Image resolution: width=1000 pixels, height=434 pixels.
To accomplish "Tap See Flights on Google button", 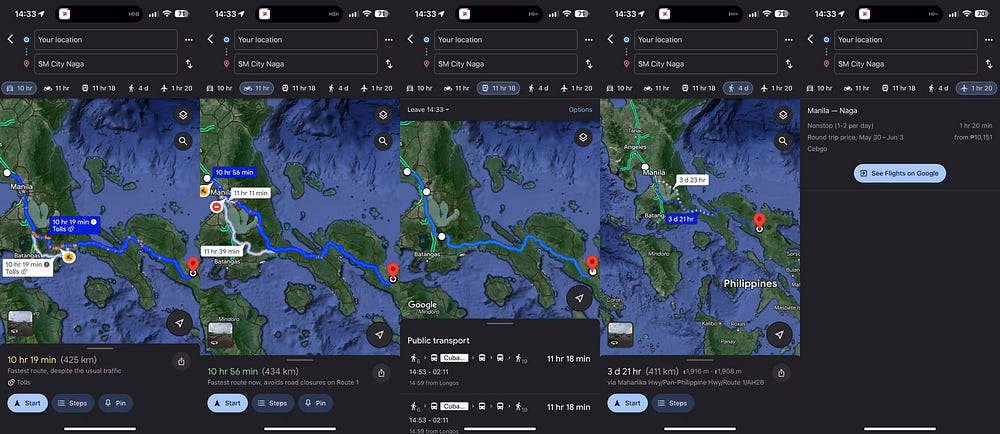I will point(900,173).
